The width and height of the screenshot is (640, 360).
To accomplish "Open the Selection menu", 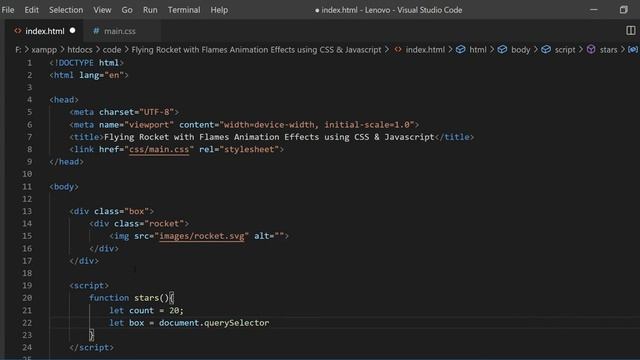I will (x=66, y=10).
